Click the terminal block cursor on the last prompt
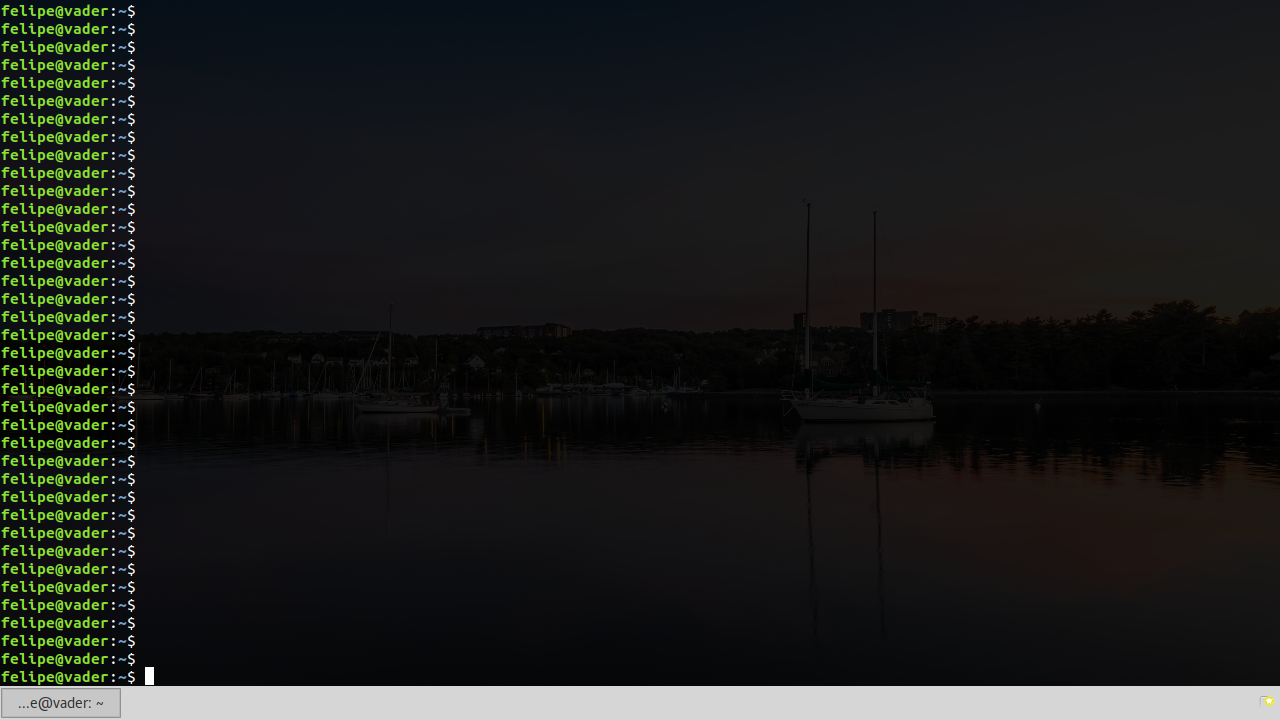This screenshot has width=1280, height=720. click(x=149, y=677)
